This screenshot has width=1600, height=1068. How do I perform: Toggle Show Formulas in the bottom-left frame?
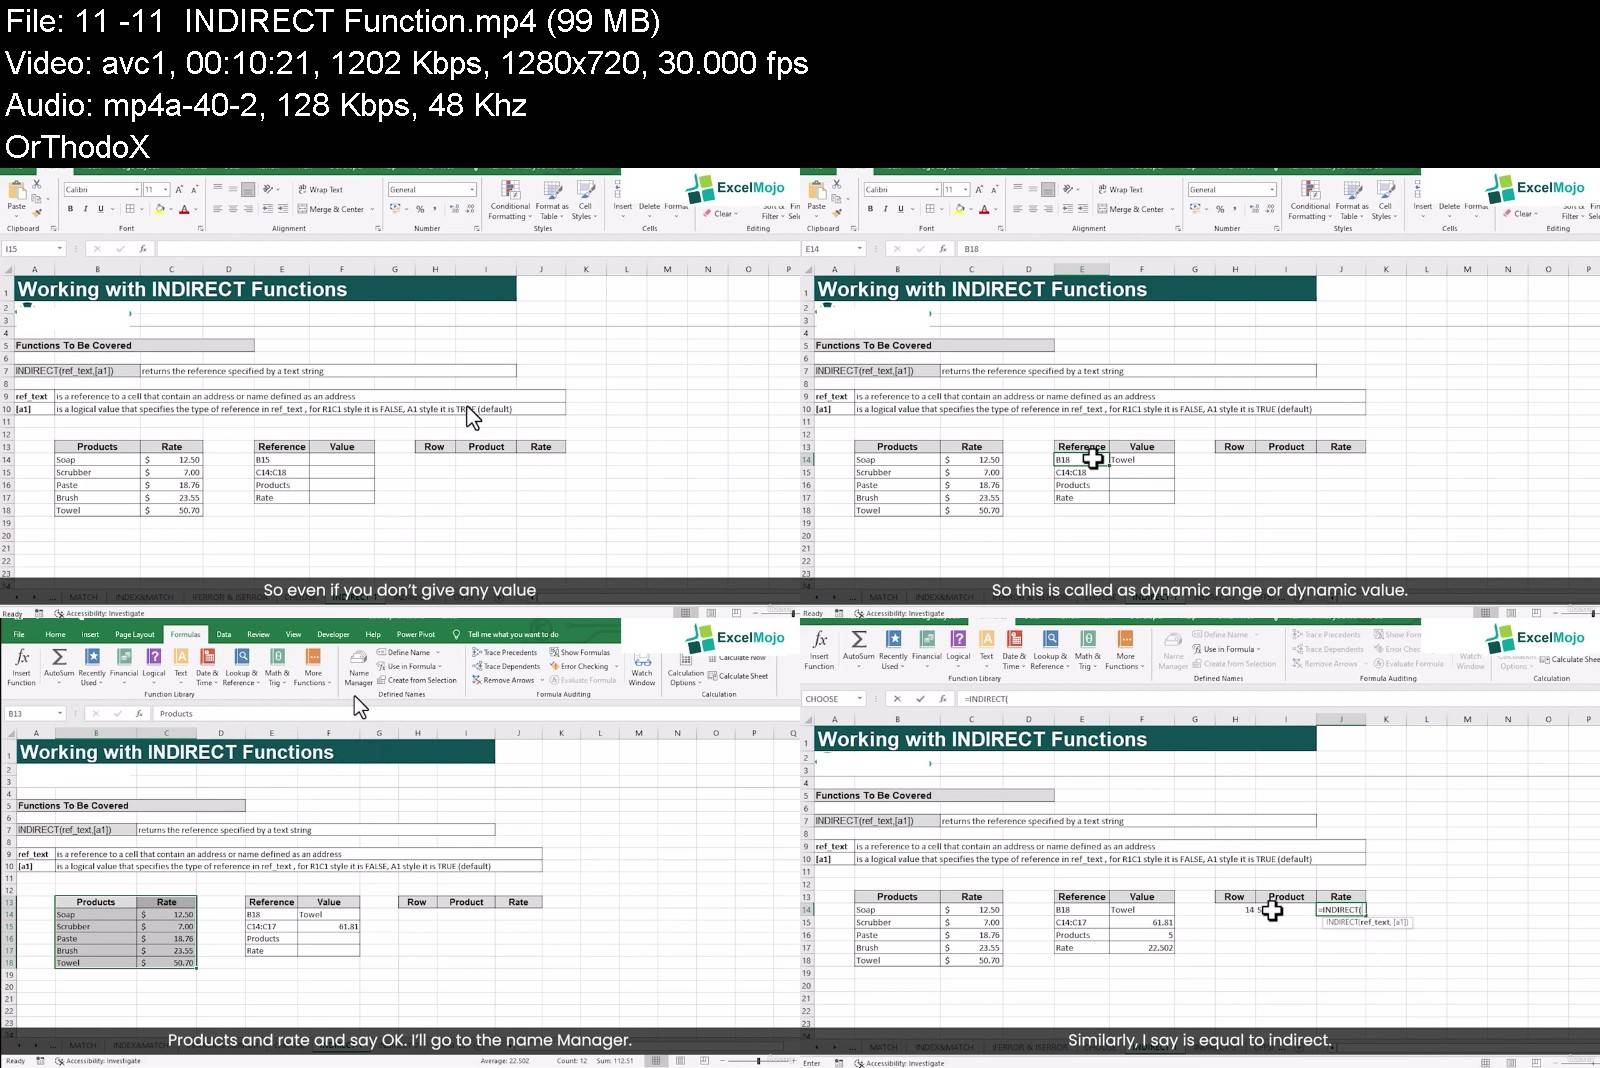click(580, 652)
